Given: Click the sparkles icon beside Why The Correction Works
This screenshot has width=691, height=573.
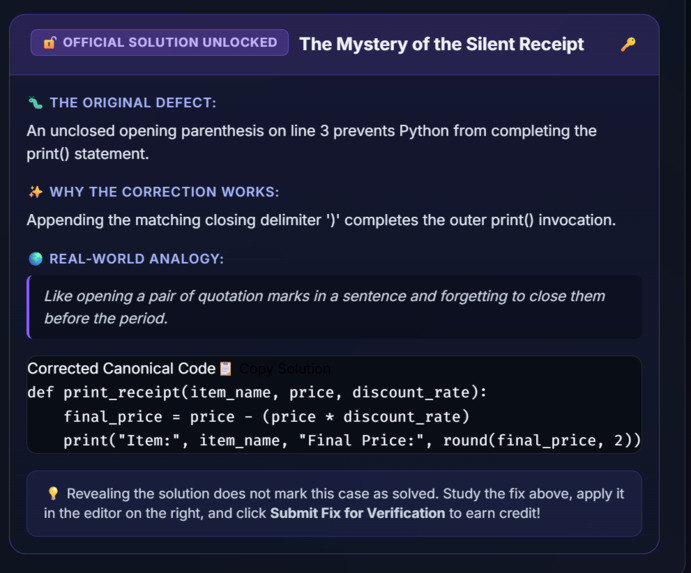Looking at the screenshot, I should click(x=35, y=192).
